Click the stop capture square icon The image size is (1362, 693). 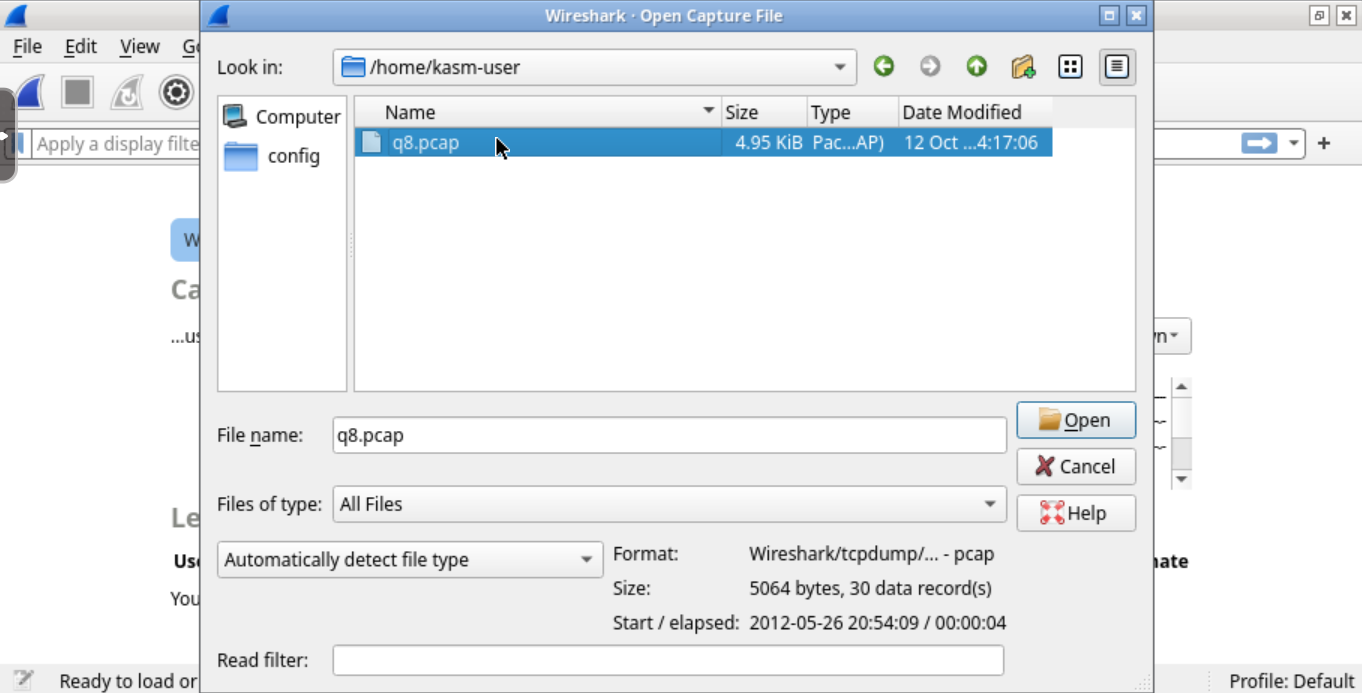tap(77, 93)
